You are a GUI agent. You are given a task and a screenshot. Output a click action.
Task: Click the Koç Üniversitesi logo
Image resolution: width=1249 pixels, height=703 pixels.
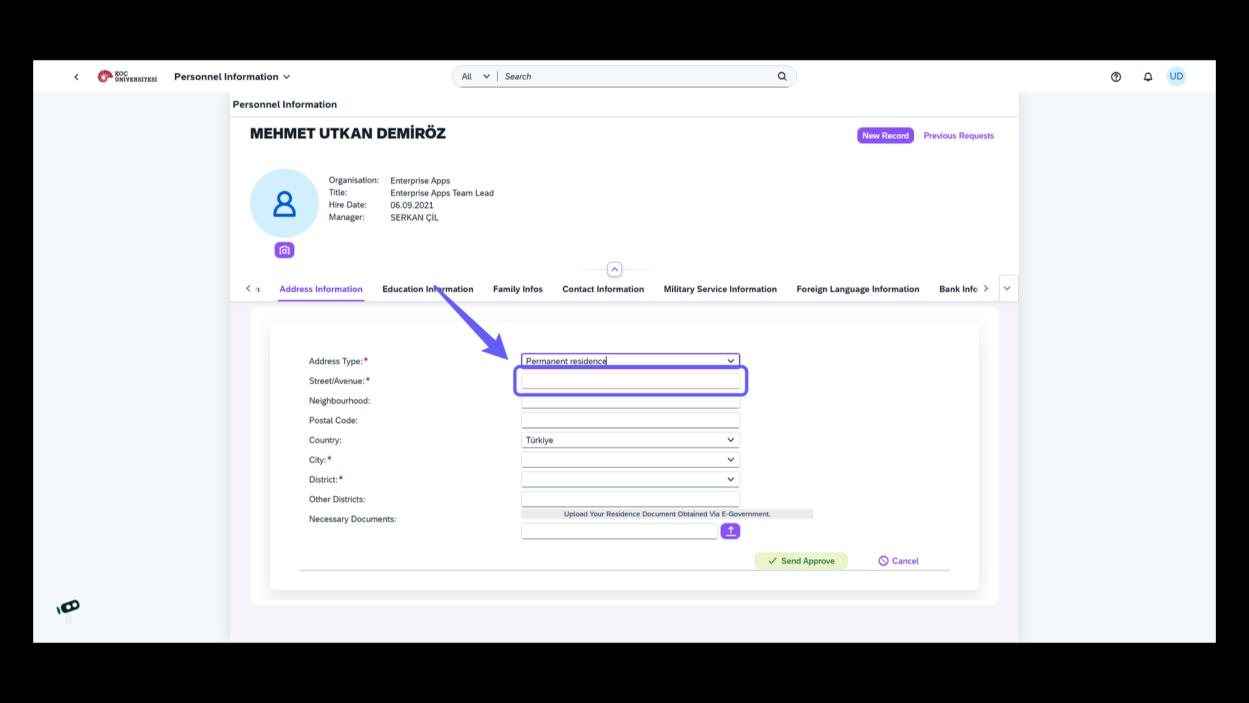click(127, 77)
